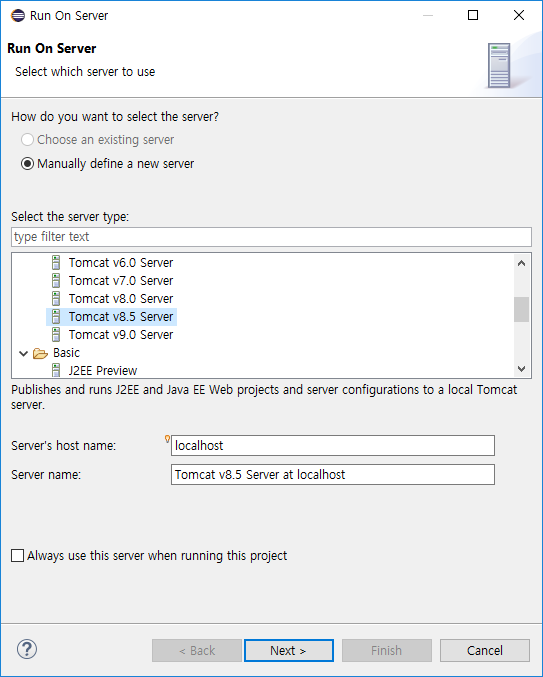Click the Server's host name field
The image size is (543, 677).
pyautogui.click(x=333, y=445)
